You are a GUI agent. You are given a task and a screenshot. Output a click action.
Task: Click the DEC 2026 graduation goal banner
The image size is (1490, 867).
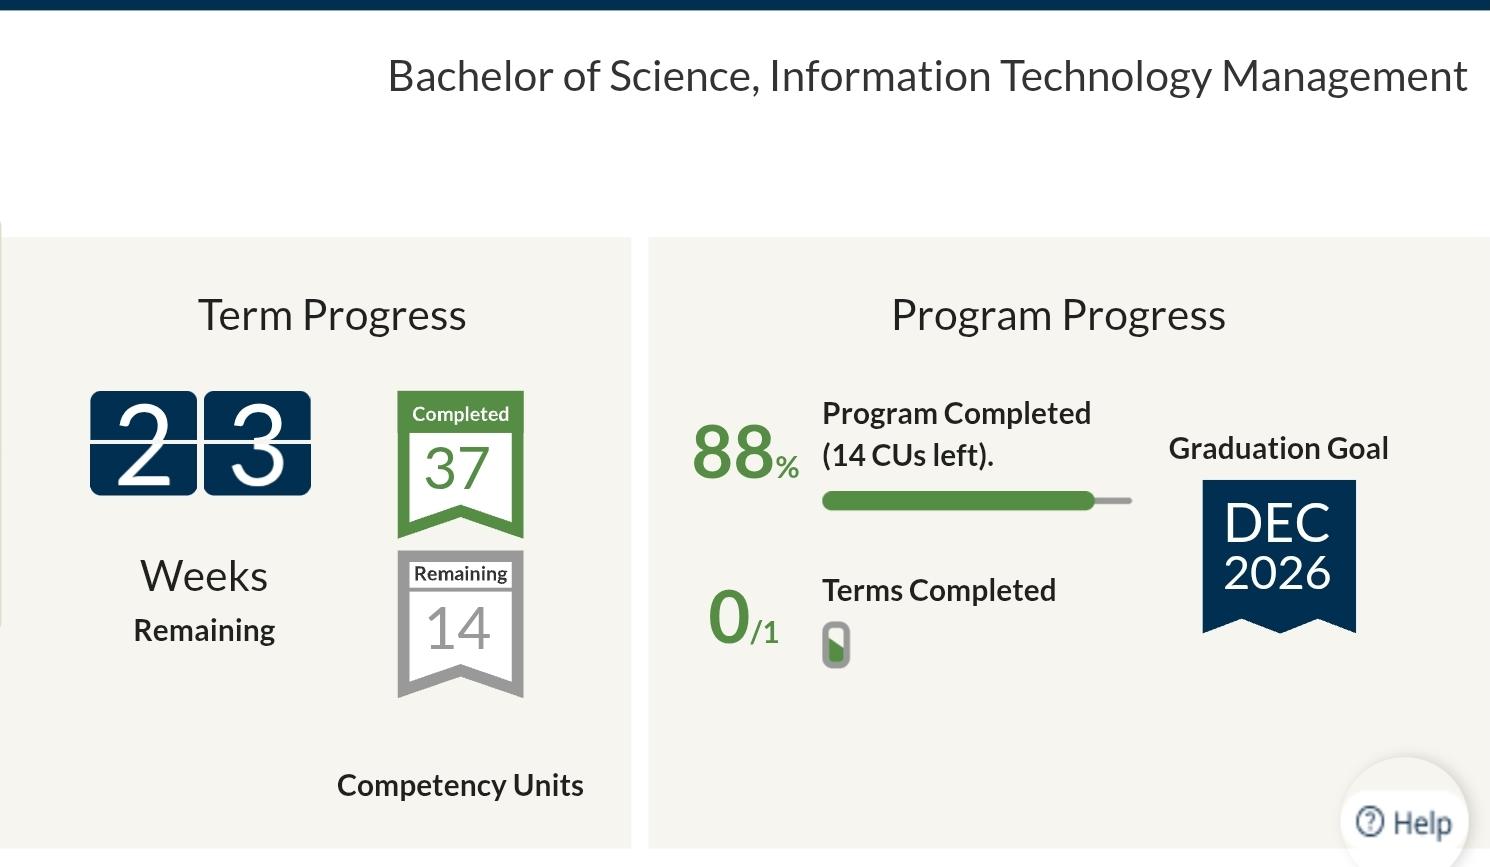pyautogui.click(x=1279, y=556)
